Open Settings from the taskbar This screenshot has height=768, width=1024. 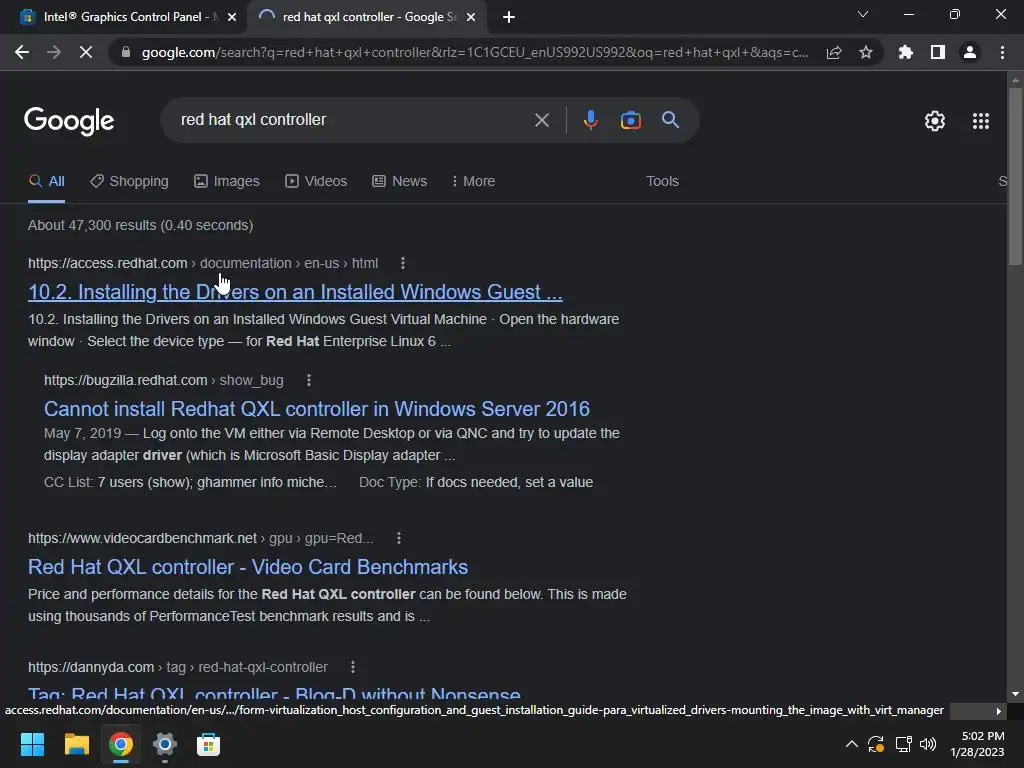pos(165,744)
